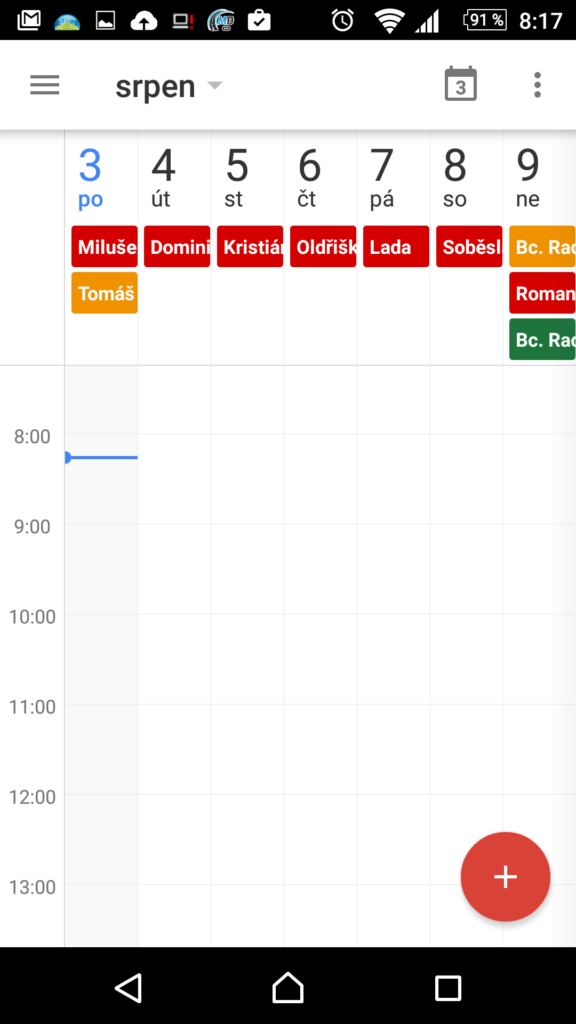Open the Oldřišk event on Thursday

tap(323, 247)
